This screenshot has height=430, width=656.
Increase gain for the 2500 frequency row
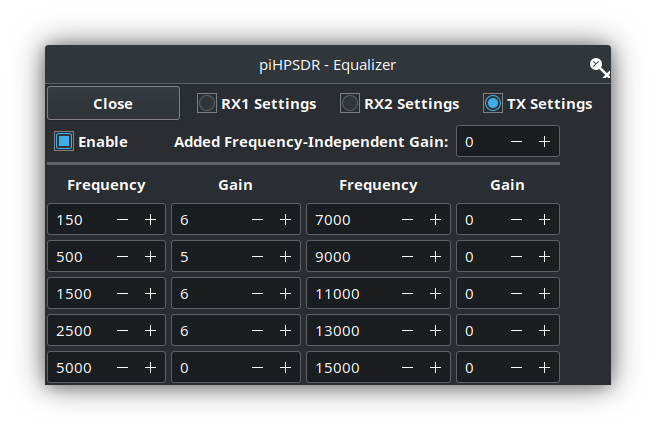[285, 330]
